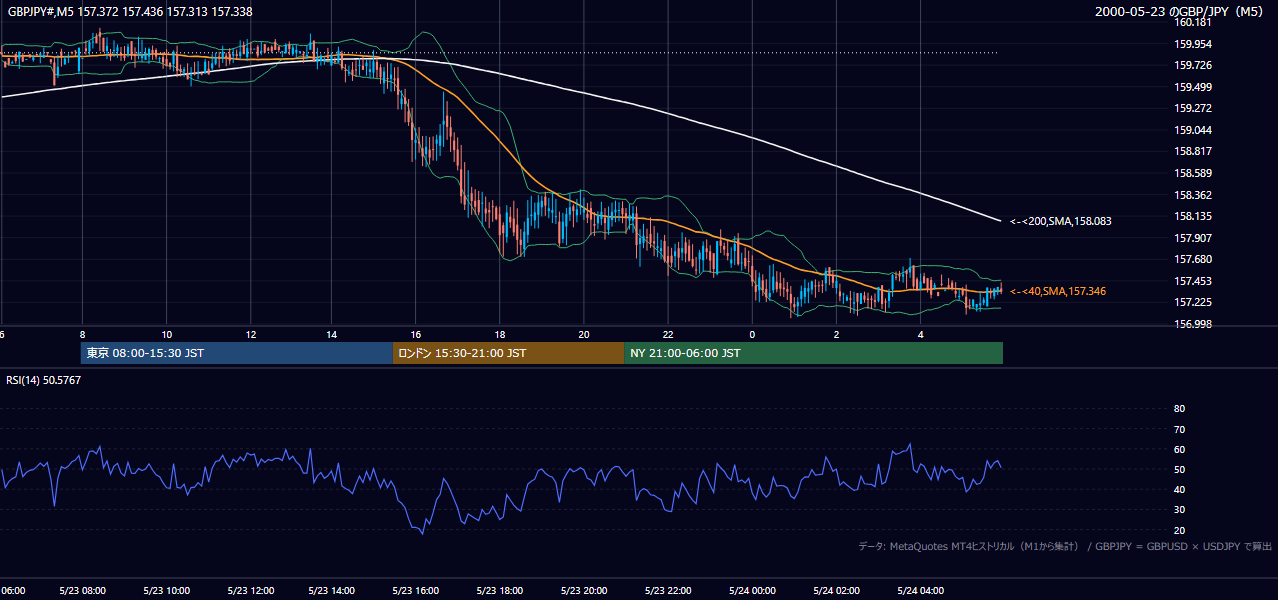Click the chart title 2000-05-23 のGBP/JPY (M5)
This screenshot has height=600, width=1278.
point(1181,11)
